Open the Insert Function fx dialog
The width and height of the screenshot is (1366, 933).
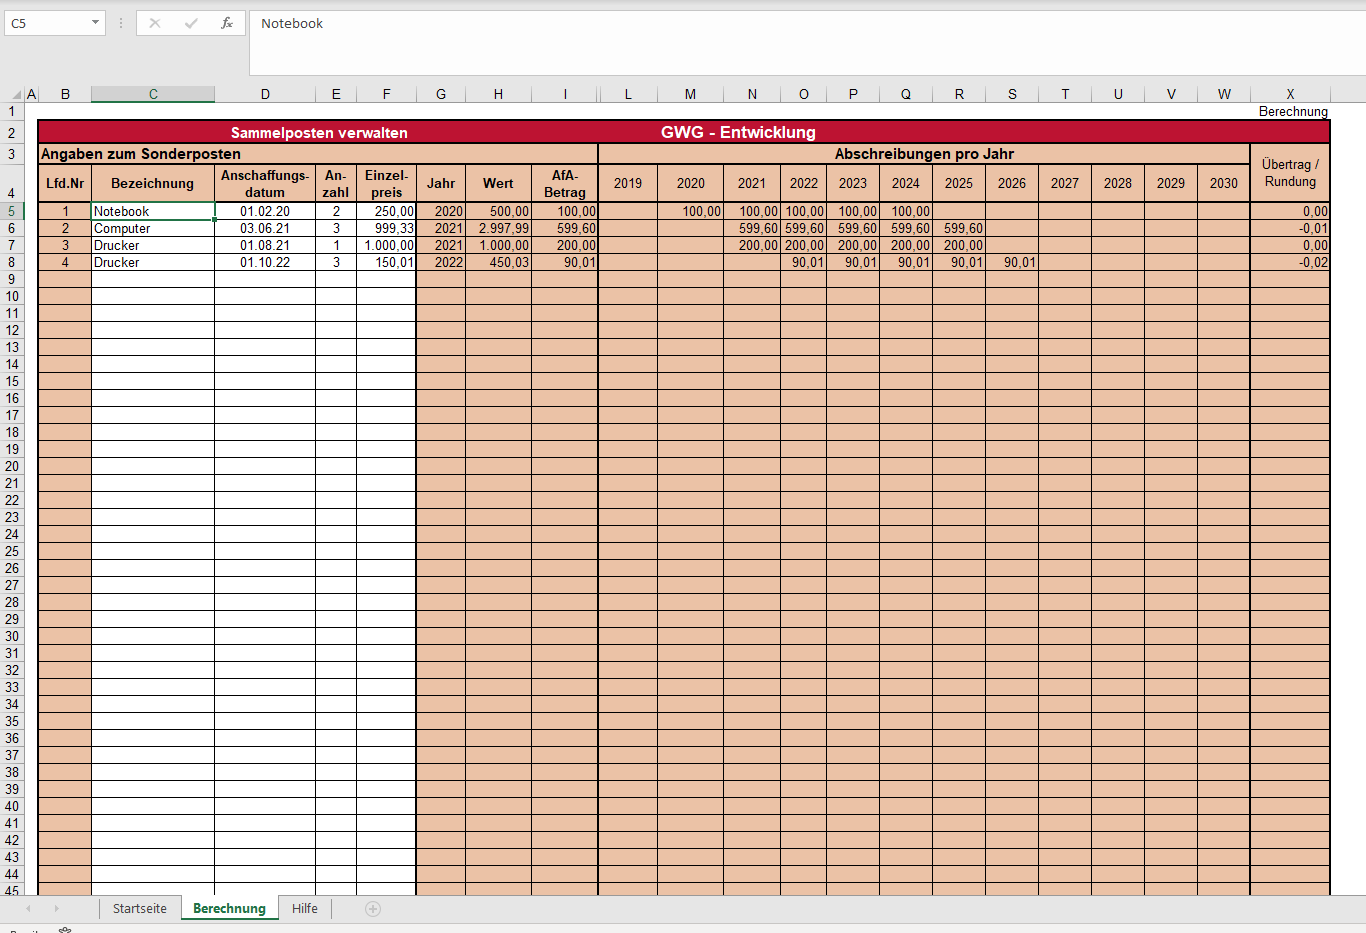coord(227,23)
